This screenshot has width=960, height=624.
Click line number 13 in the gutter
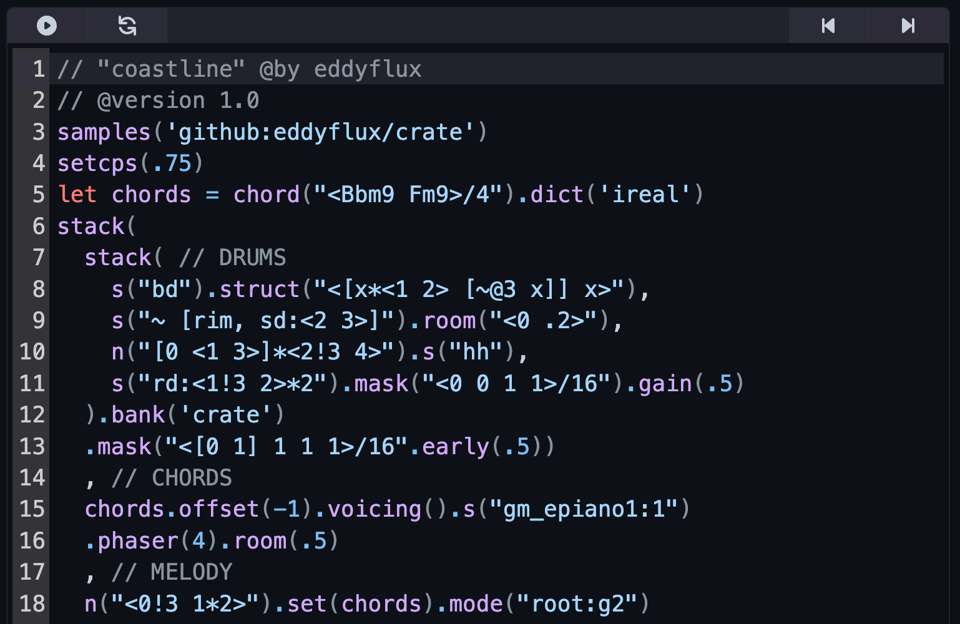[32, 446]
